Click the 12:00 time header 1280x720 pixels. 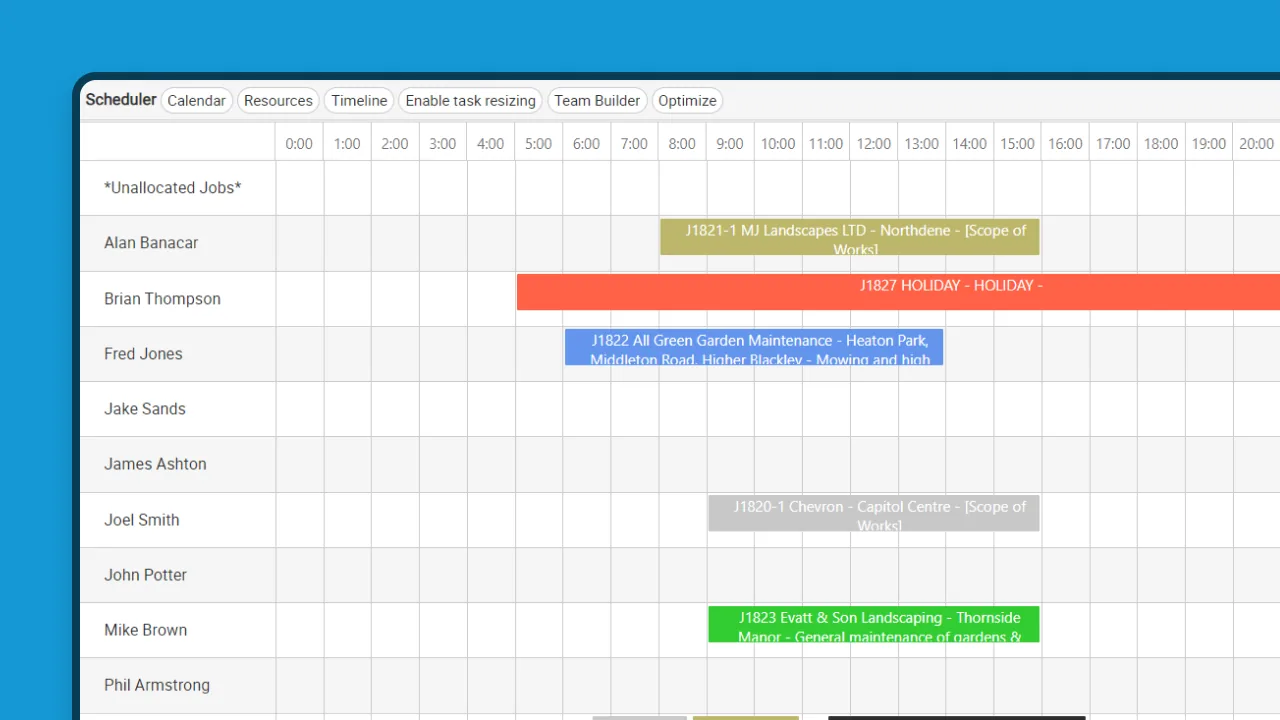[x=873, y=143]
